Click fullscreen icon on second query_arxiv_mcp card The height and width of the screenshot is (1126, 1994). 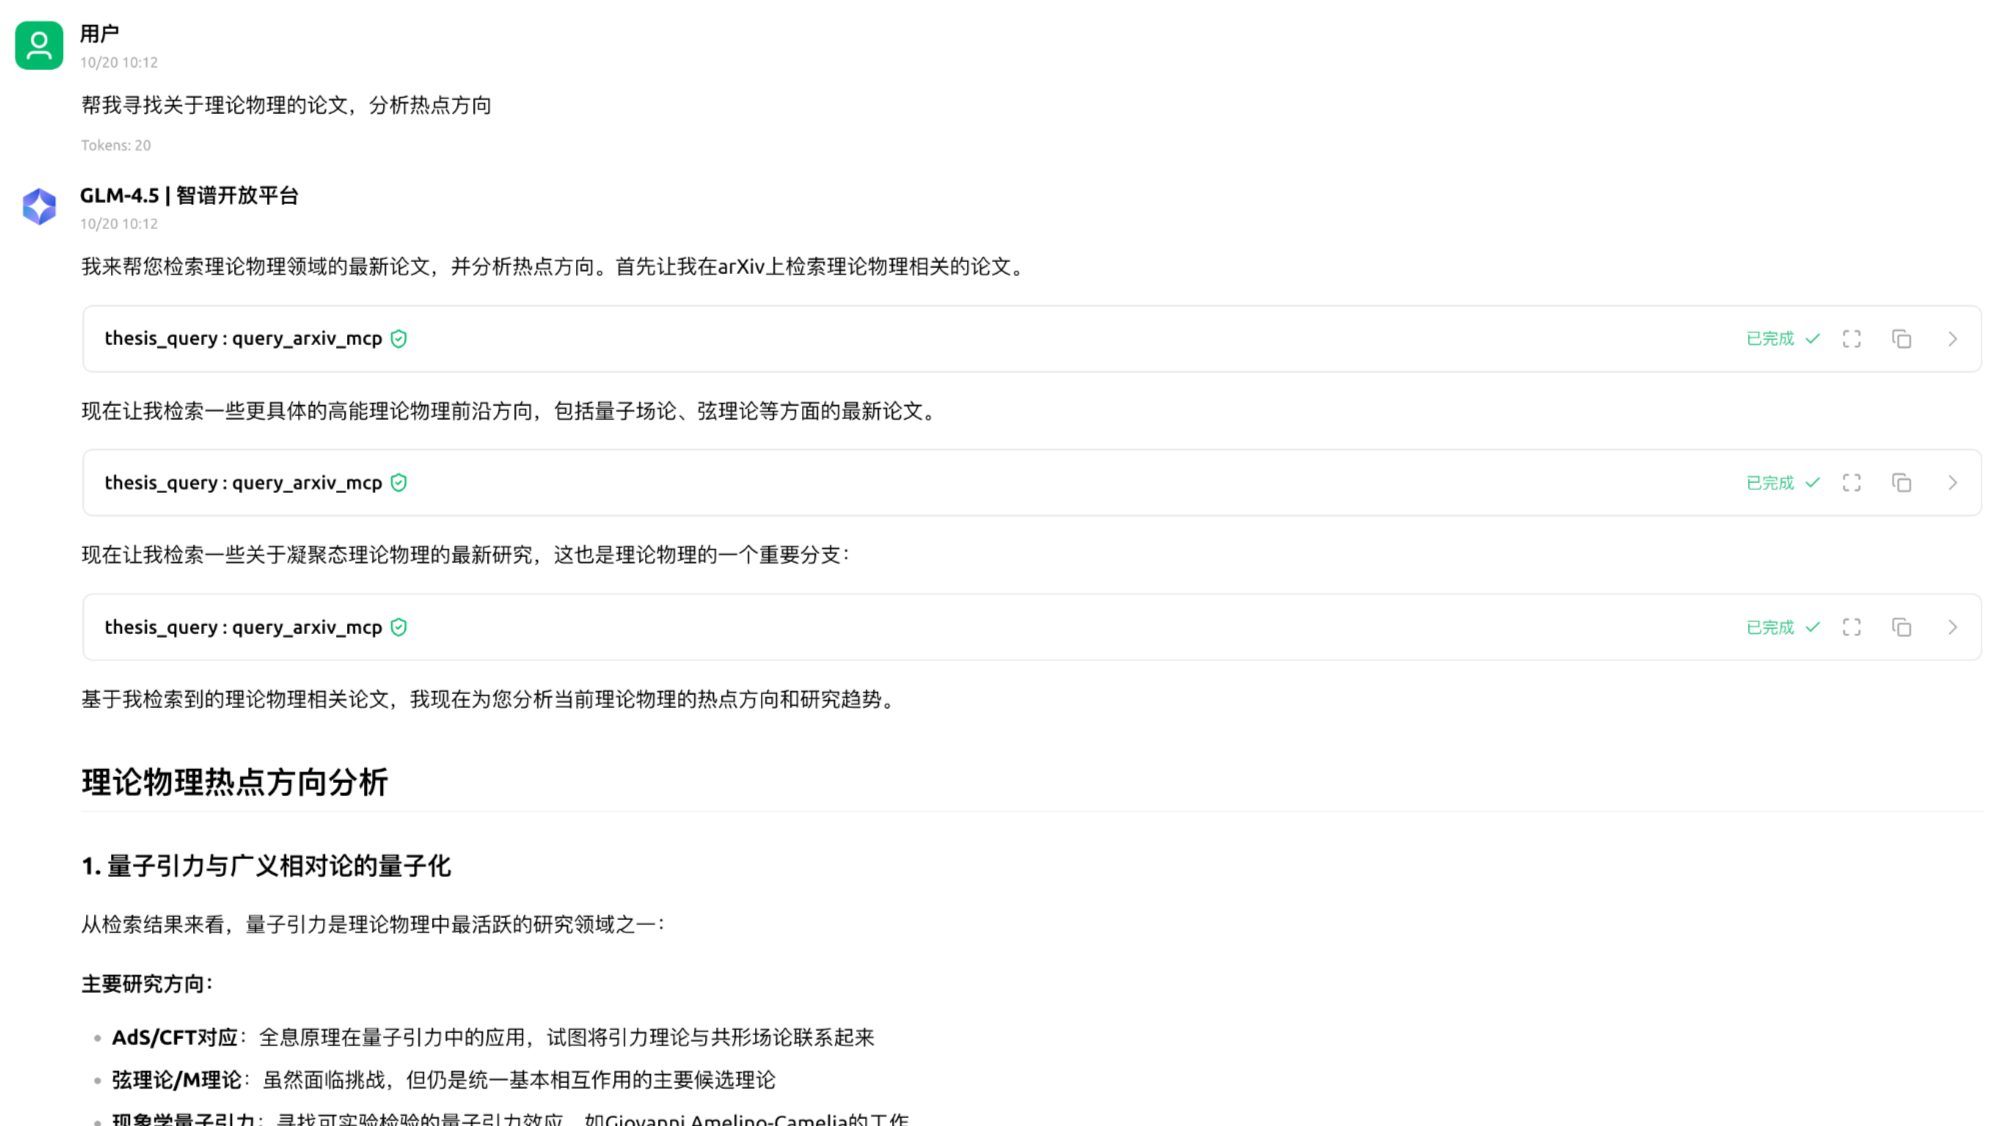click(1851, 483)
